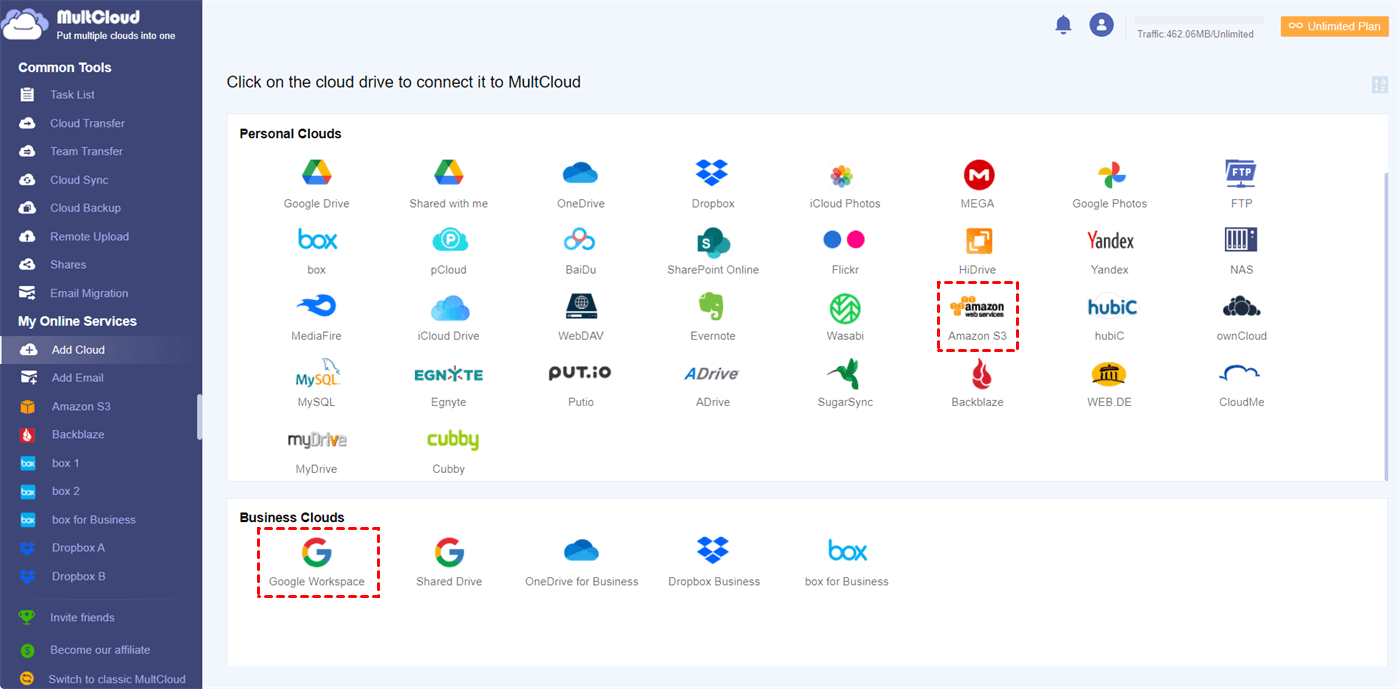Viewport: 1400px width, 689px height.
Task: Select the pCloud icon
Action: (x=449, y=240)
